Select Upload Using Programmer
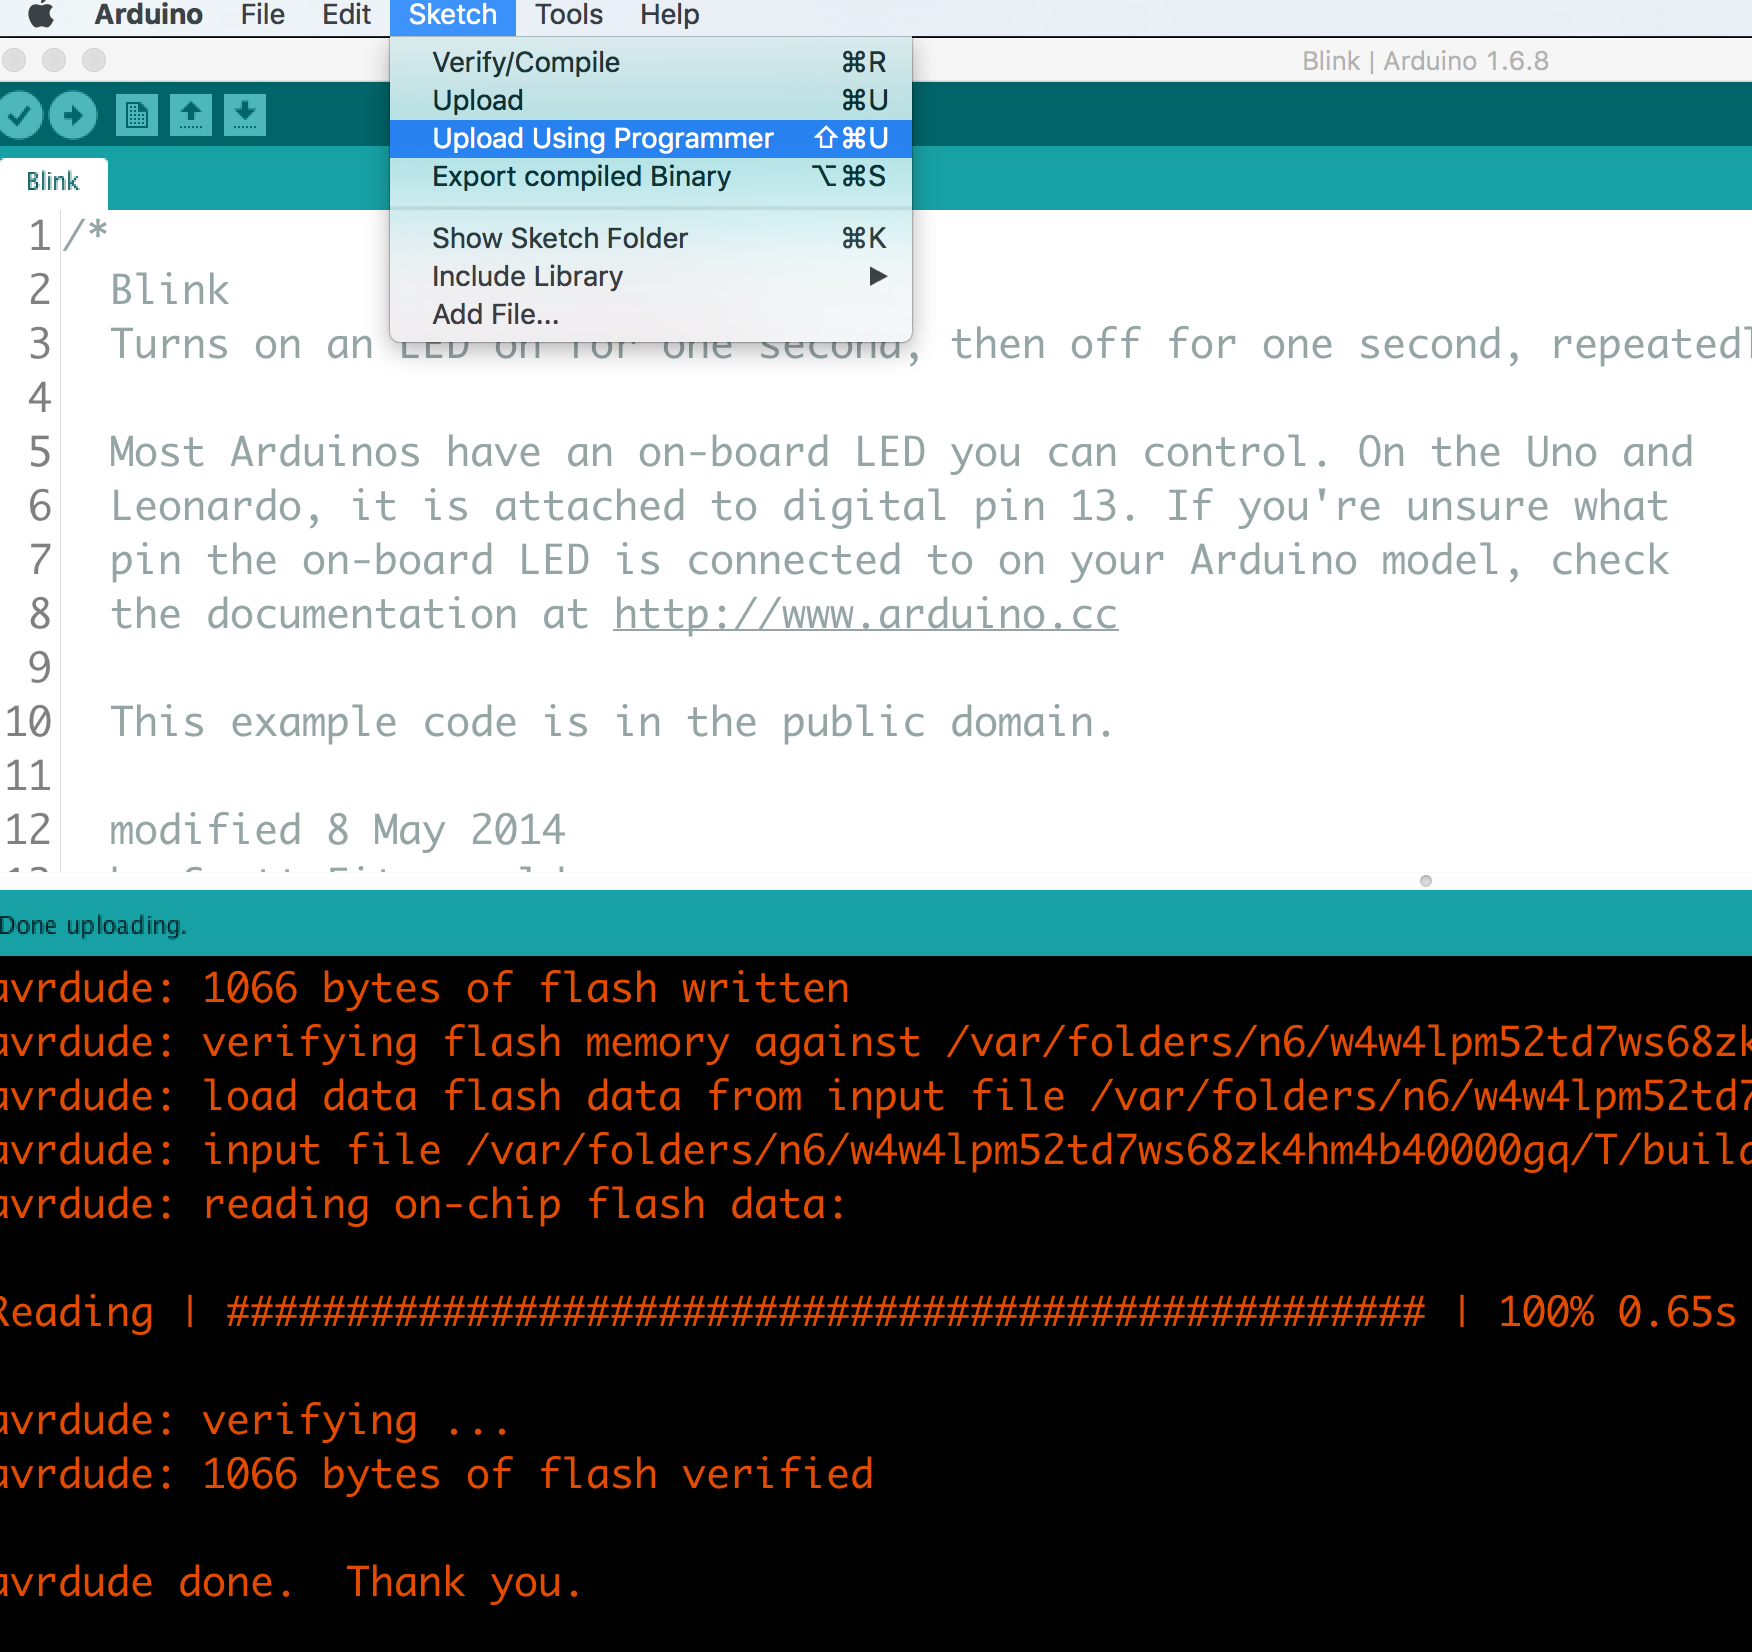Image resolution: width=1752 pixels, height=1652 pixels. [x=651, y=138]
